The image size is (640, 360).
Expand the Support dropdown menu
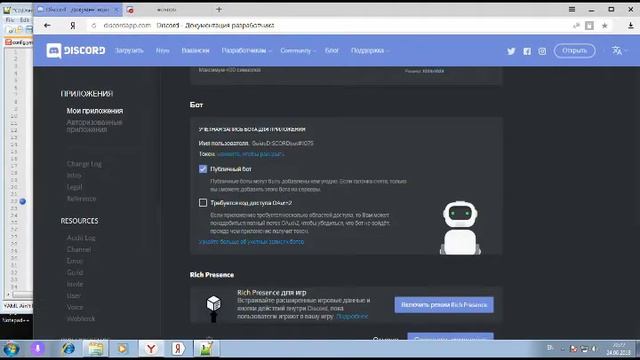point(370,51)
